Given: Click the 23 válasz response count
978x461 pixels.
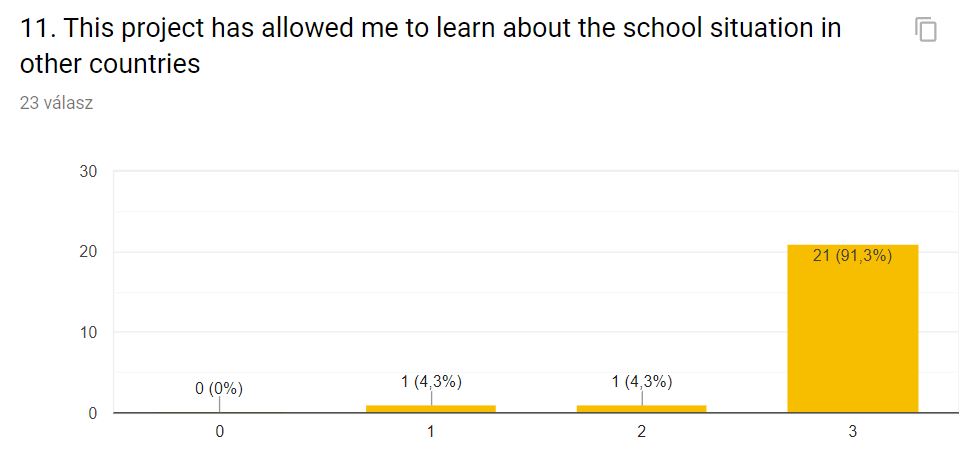Looking at the screenshot, I should [x=57, y=103].
